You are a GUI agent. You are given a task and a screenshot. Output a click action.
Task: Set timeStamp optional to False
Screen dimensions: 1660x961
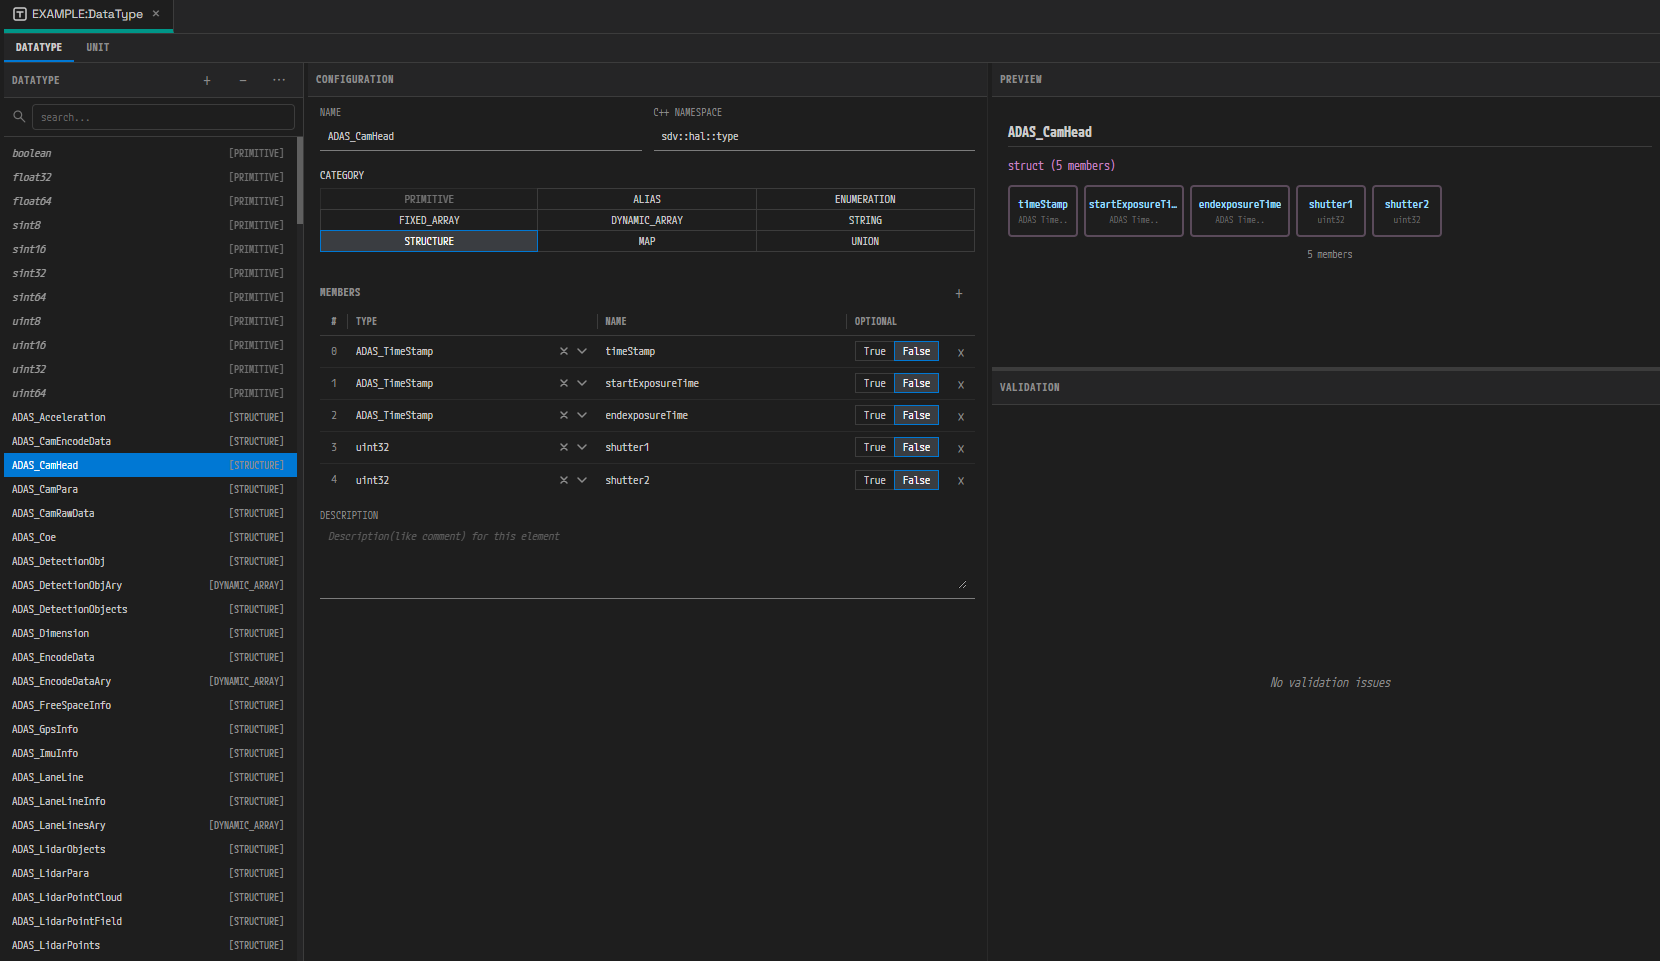click(x=916, y=351)
